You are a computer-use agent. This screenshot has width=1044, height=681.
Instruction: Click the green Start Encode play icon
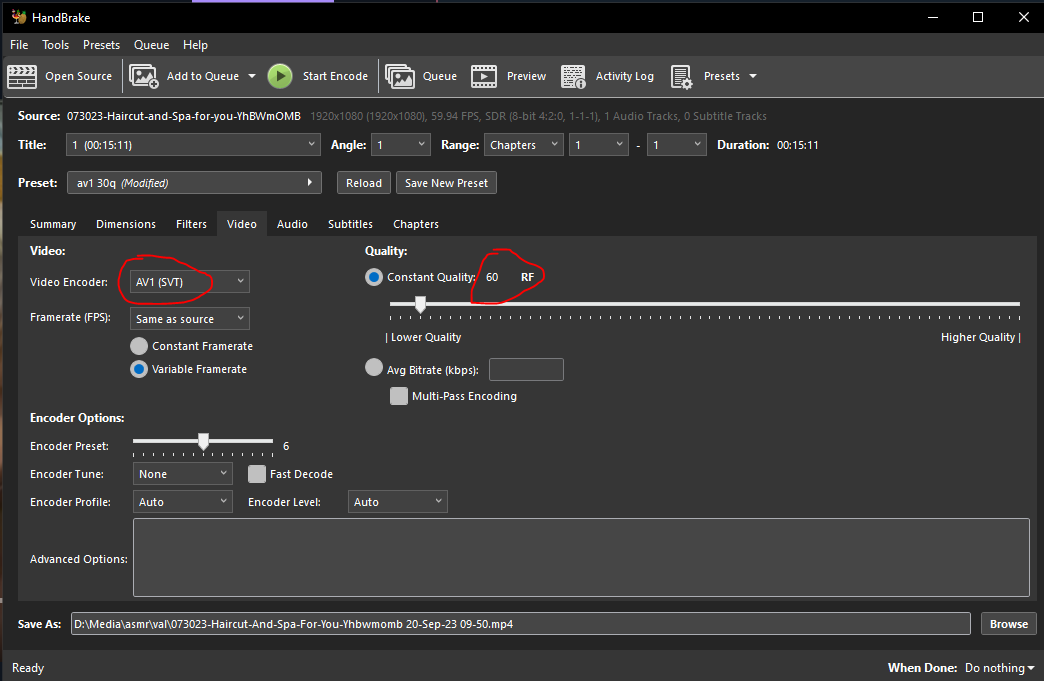(280, 76)
